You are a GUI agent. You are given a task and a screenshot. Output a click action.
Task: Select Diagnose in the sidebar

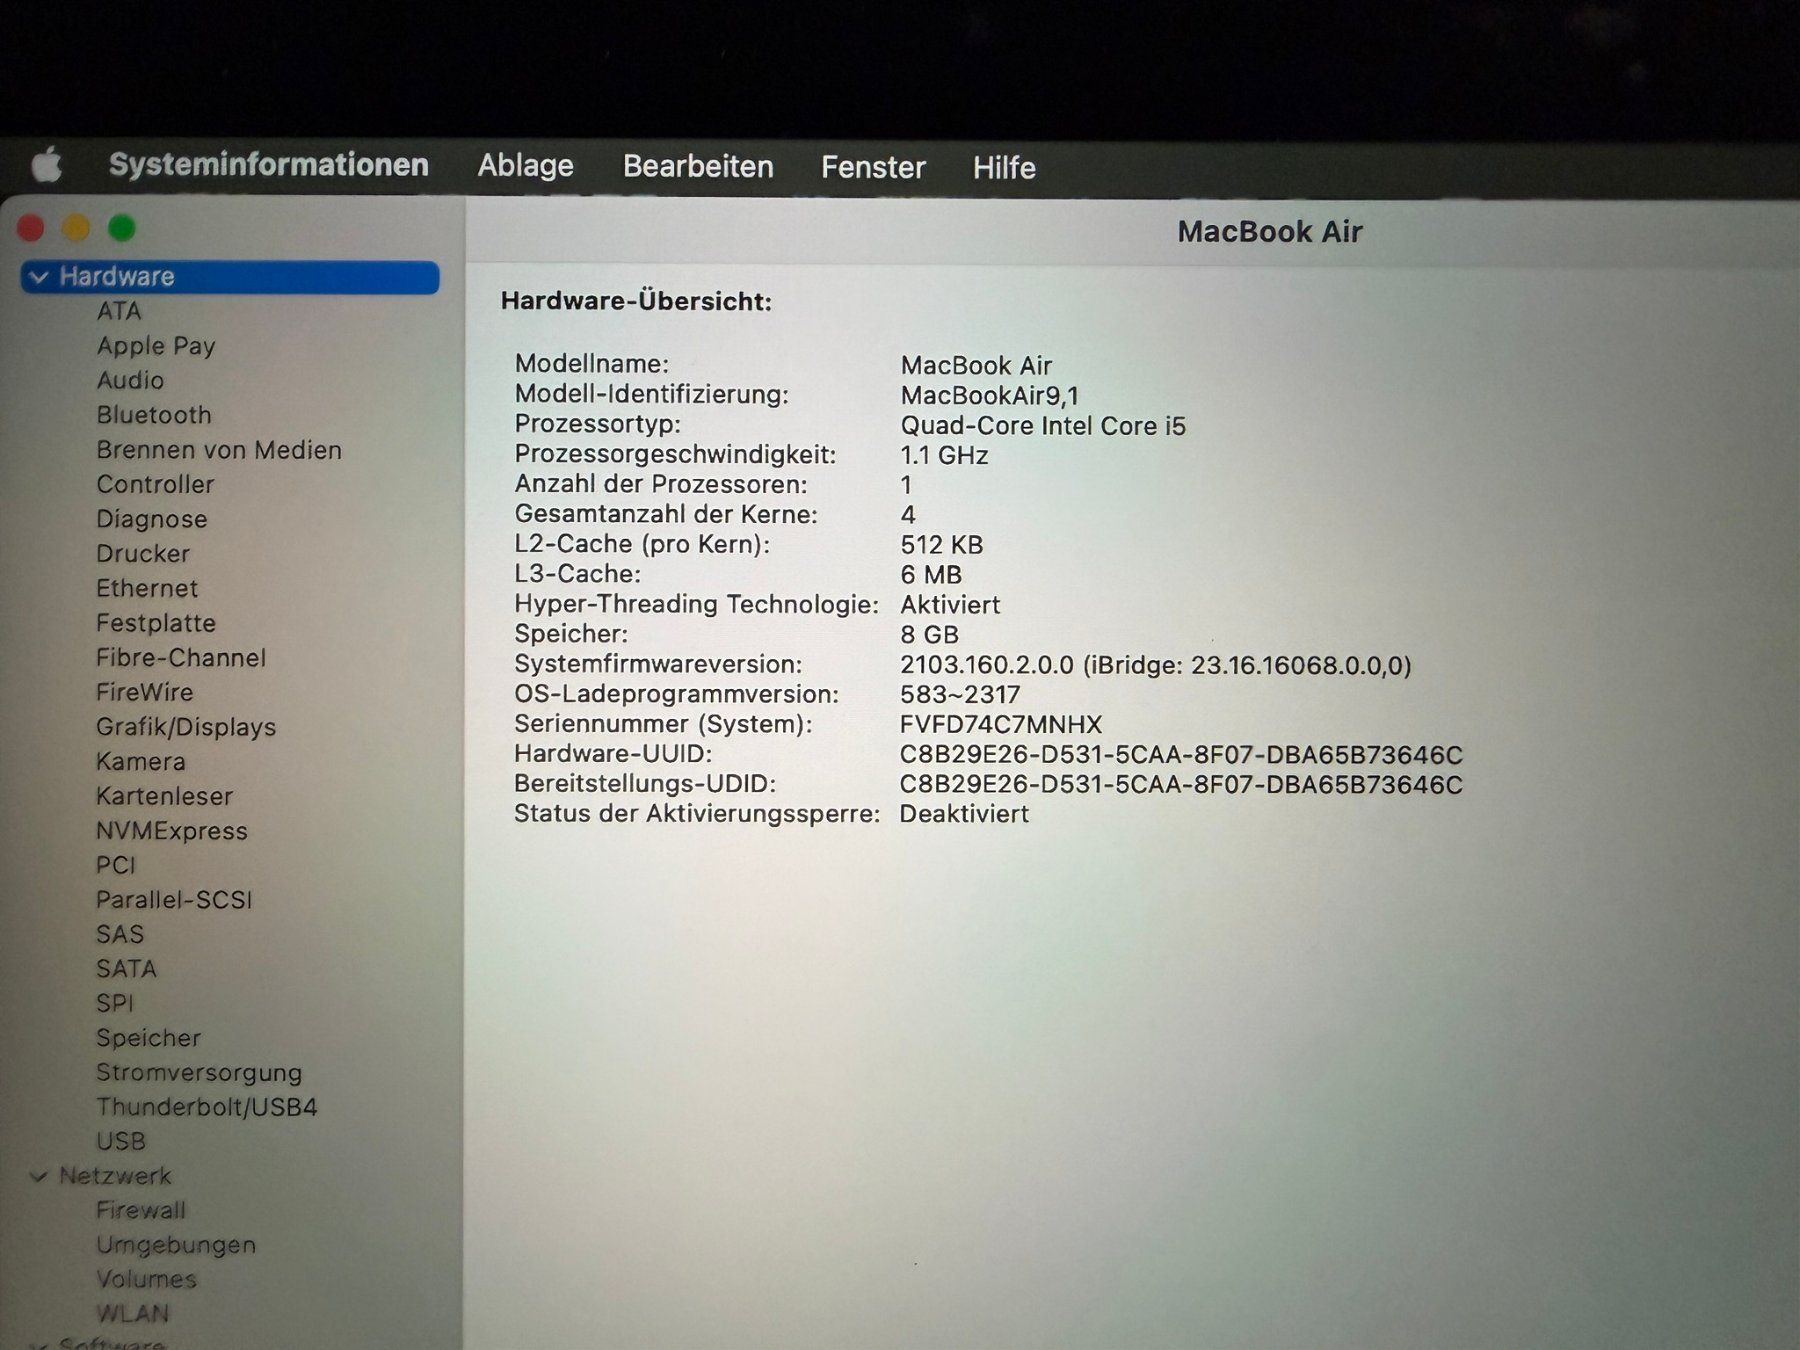pos(152,519)
